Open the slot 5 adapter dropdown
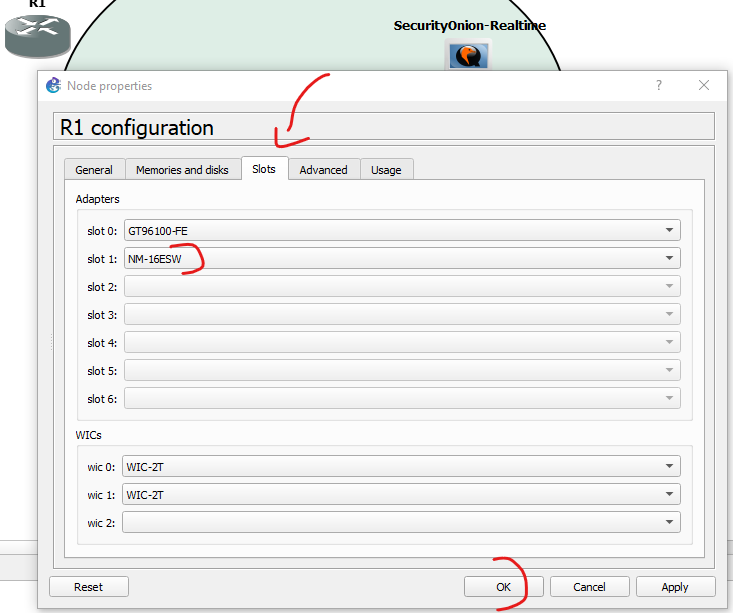Screen dimensions: 733x613 coord(402,371)
